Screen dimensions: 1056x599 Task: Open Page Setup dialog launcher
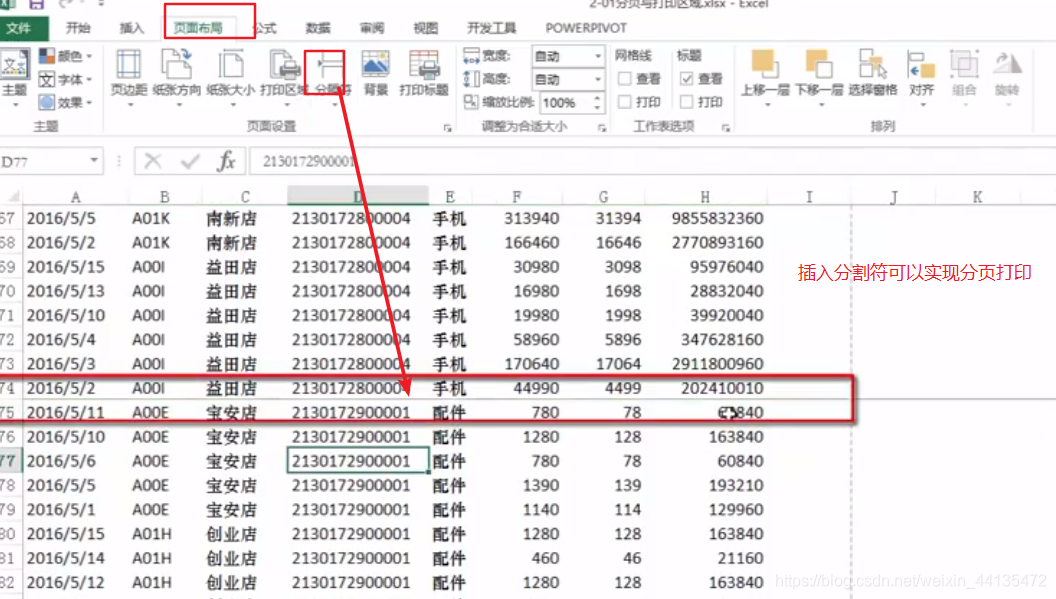point(447,127)
